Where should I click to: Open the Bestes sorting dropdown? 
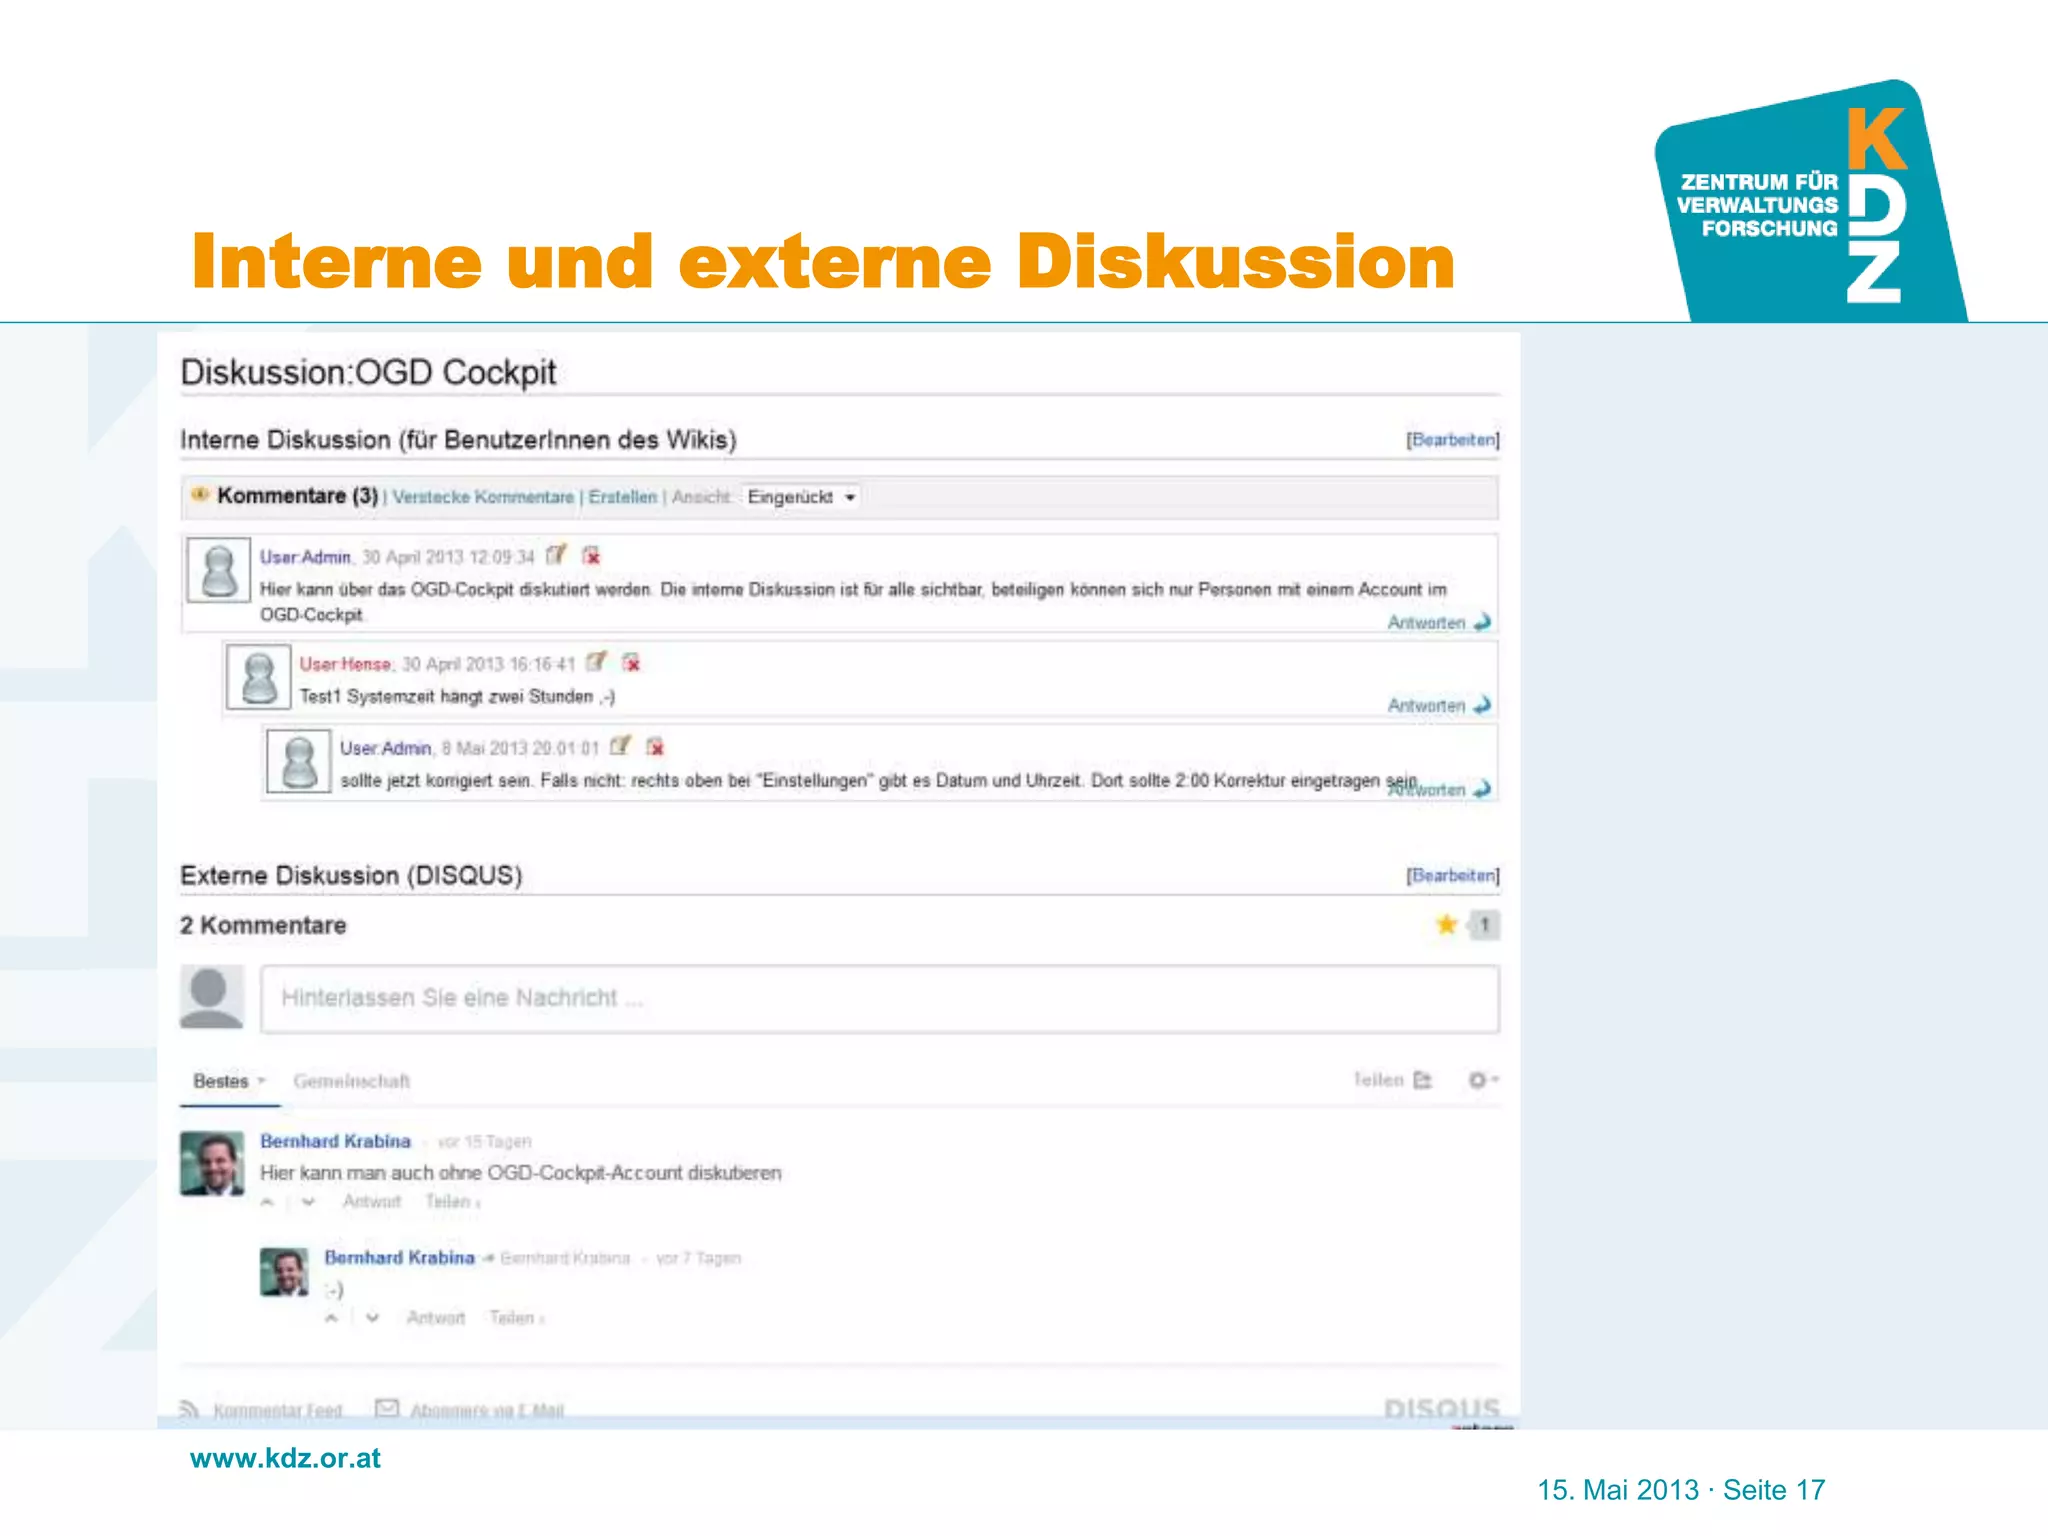229,1081
